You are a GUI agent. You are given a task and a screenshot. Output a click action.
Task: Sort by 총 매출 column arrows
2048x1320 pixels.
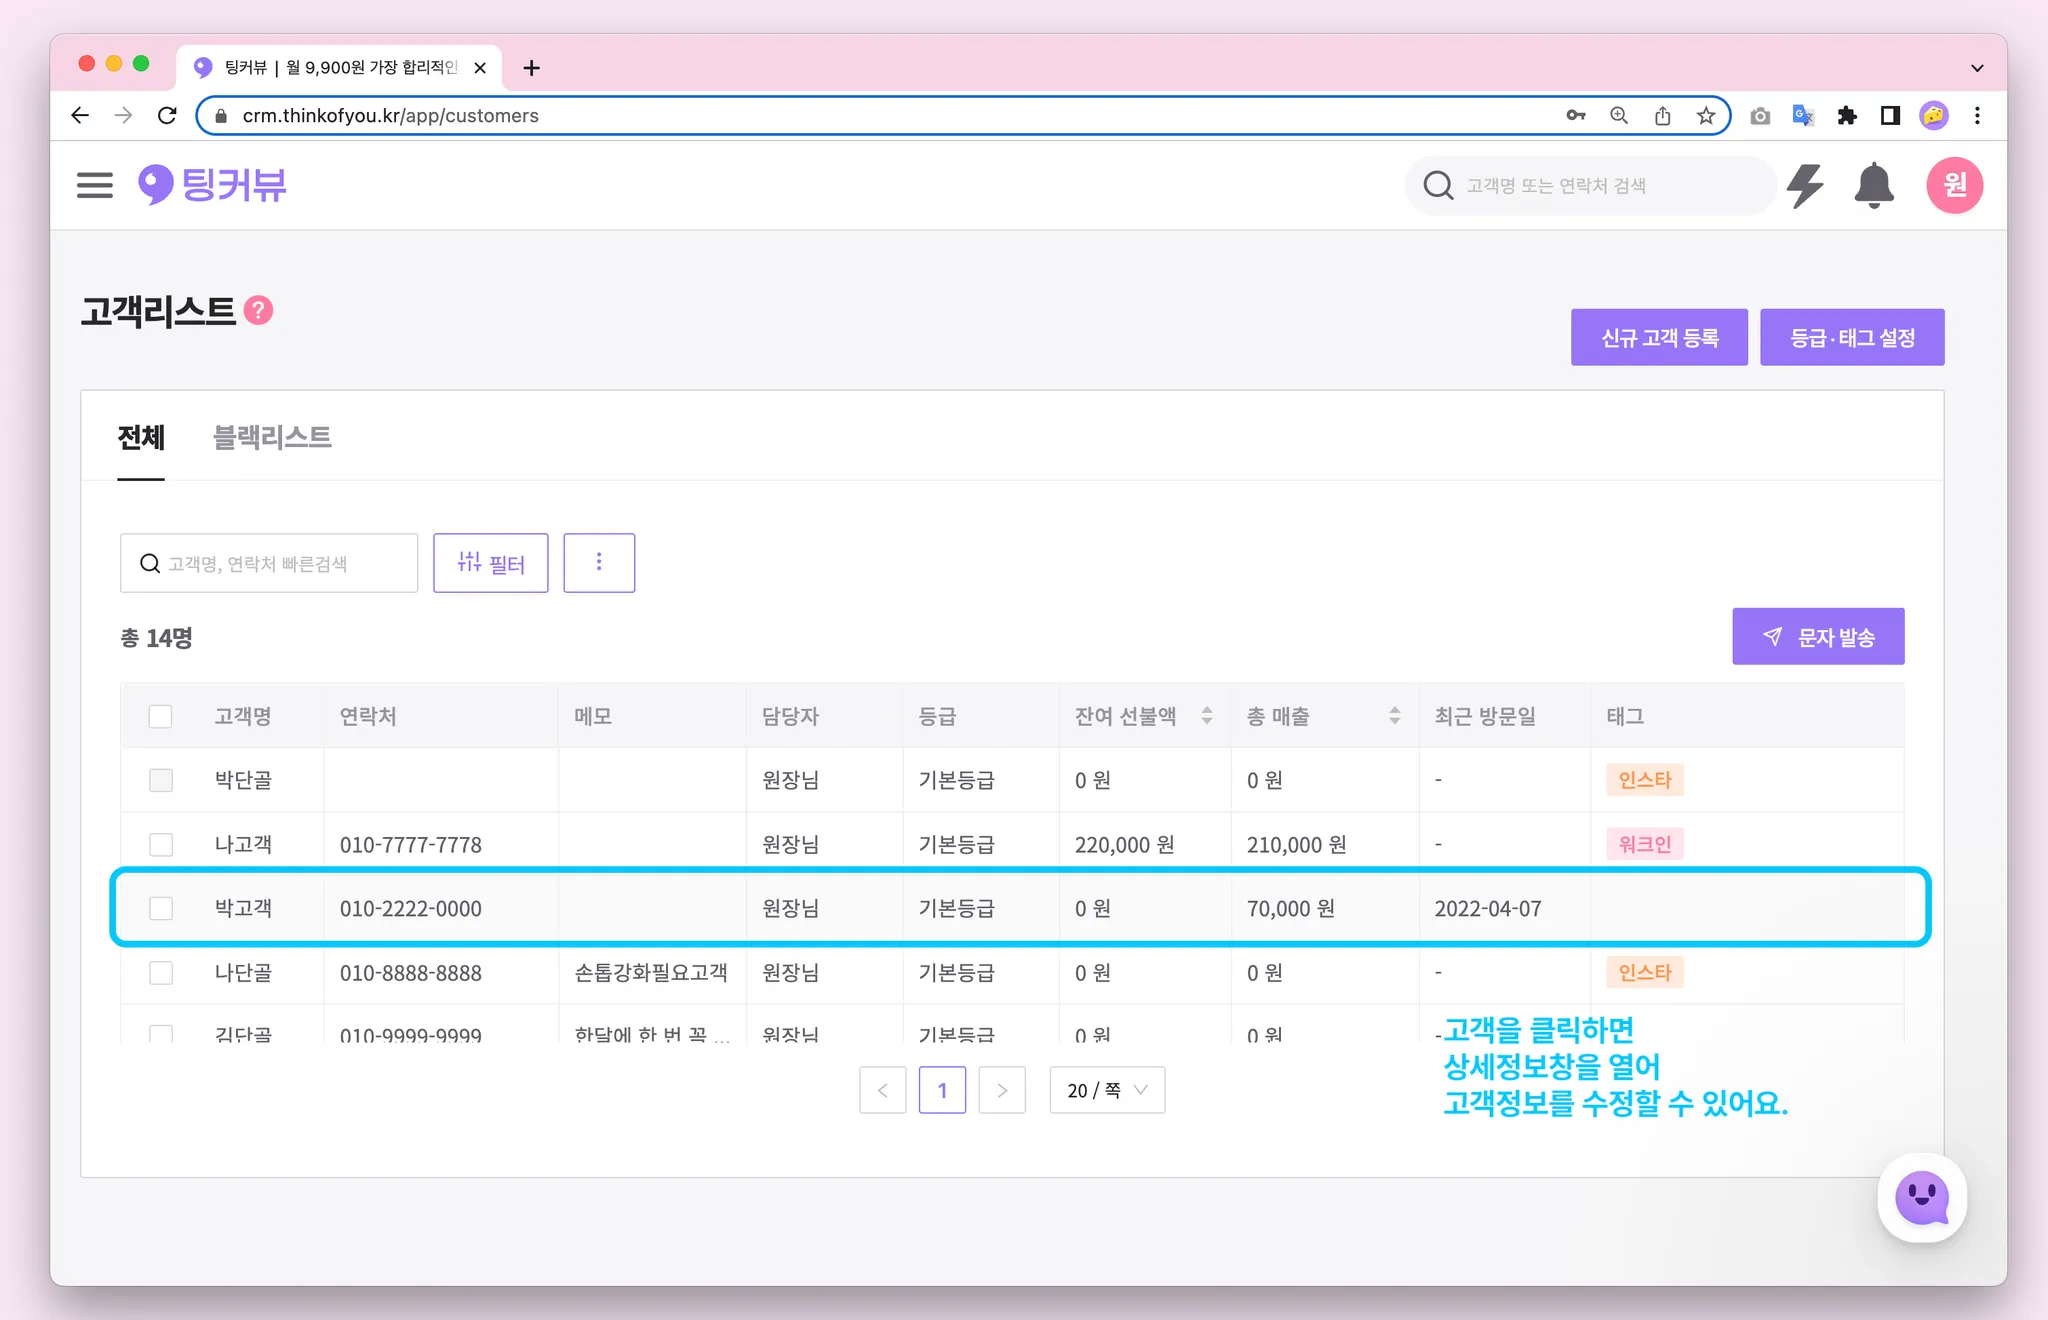coord(1394,716)
